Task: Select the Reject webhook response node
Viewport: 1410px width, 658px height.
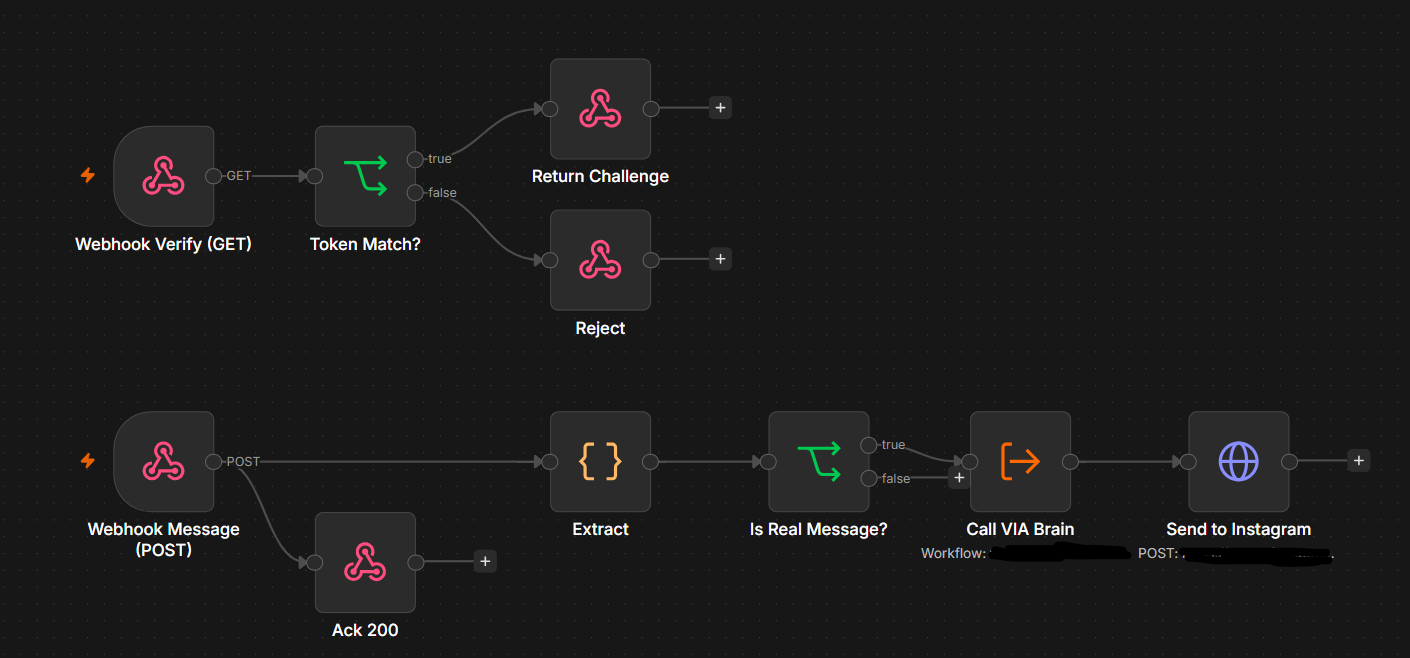Action: click(600, 260)
